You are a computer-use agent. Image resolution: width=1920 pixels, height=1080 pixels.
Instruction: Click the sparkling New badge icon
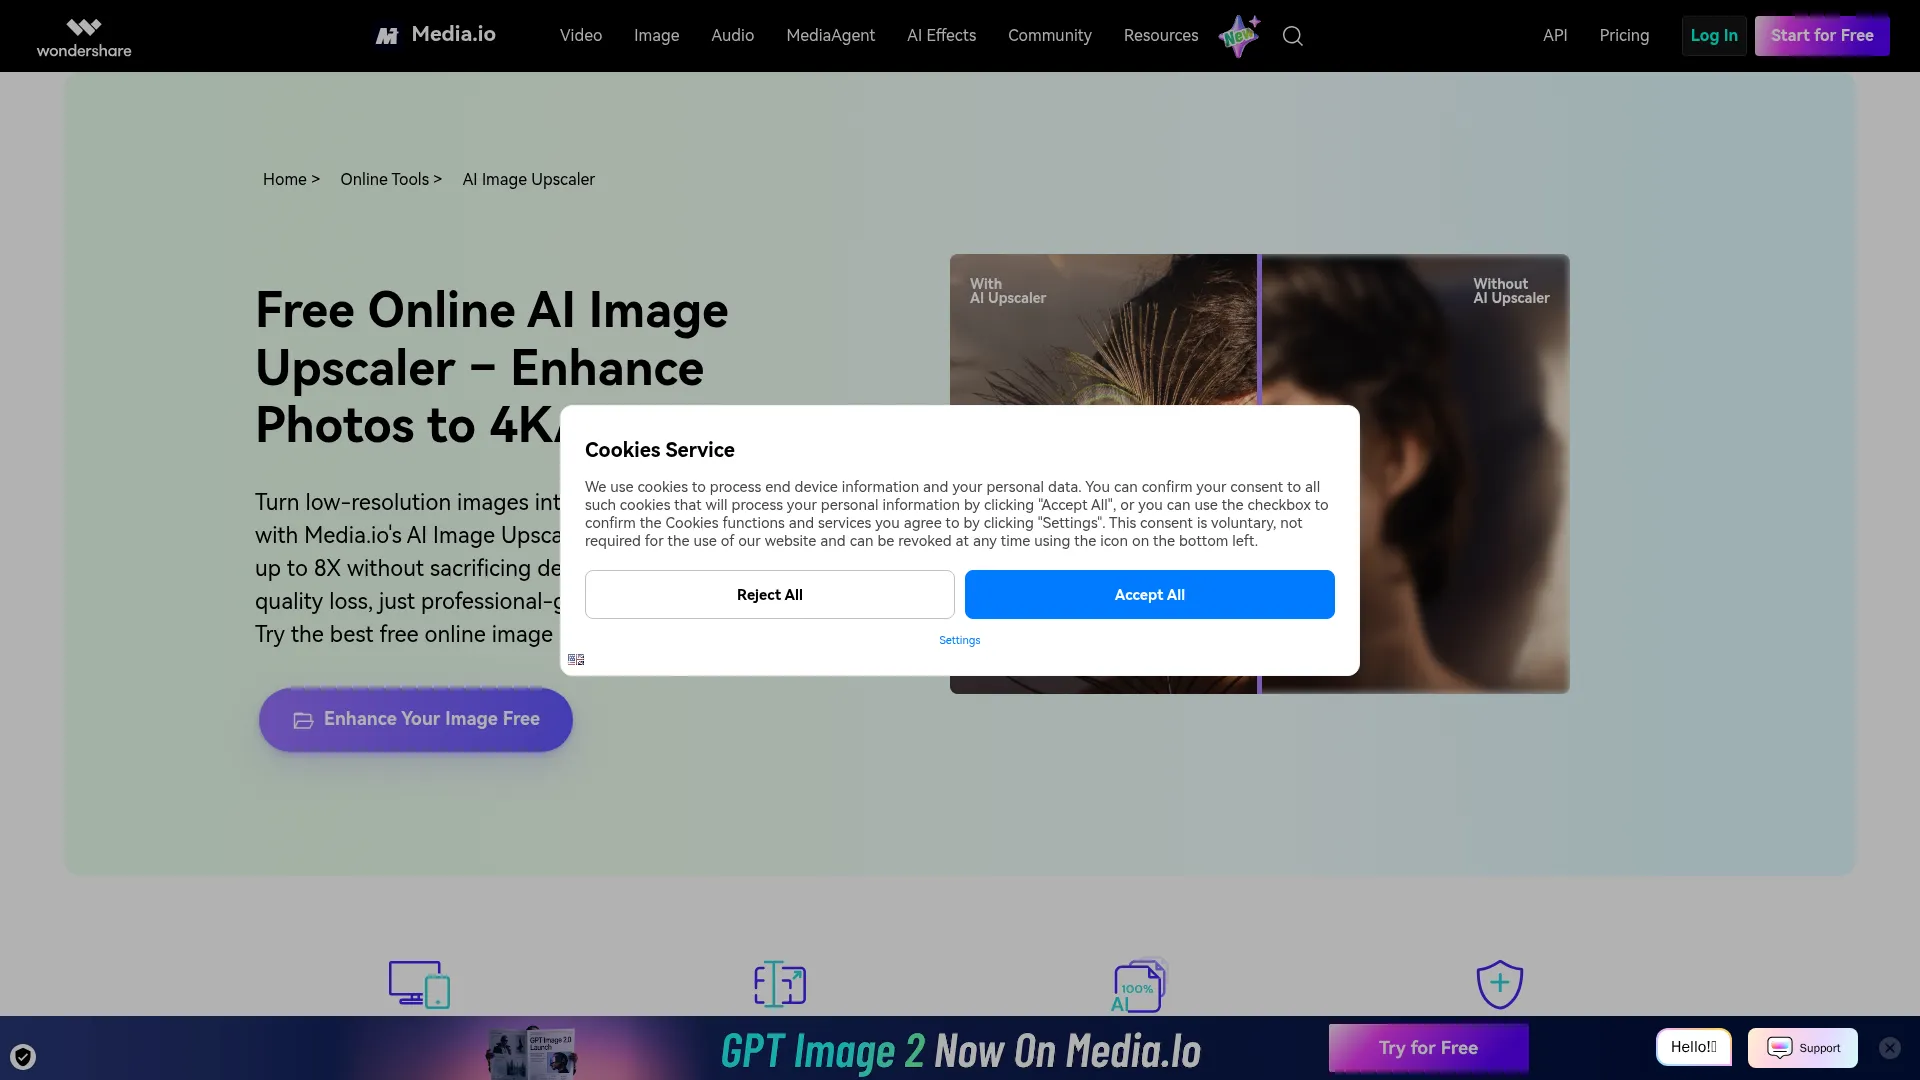1240,36
